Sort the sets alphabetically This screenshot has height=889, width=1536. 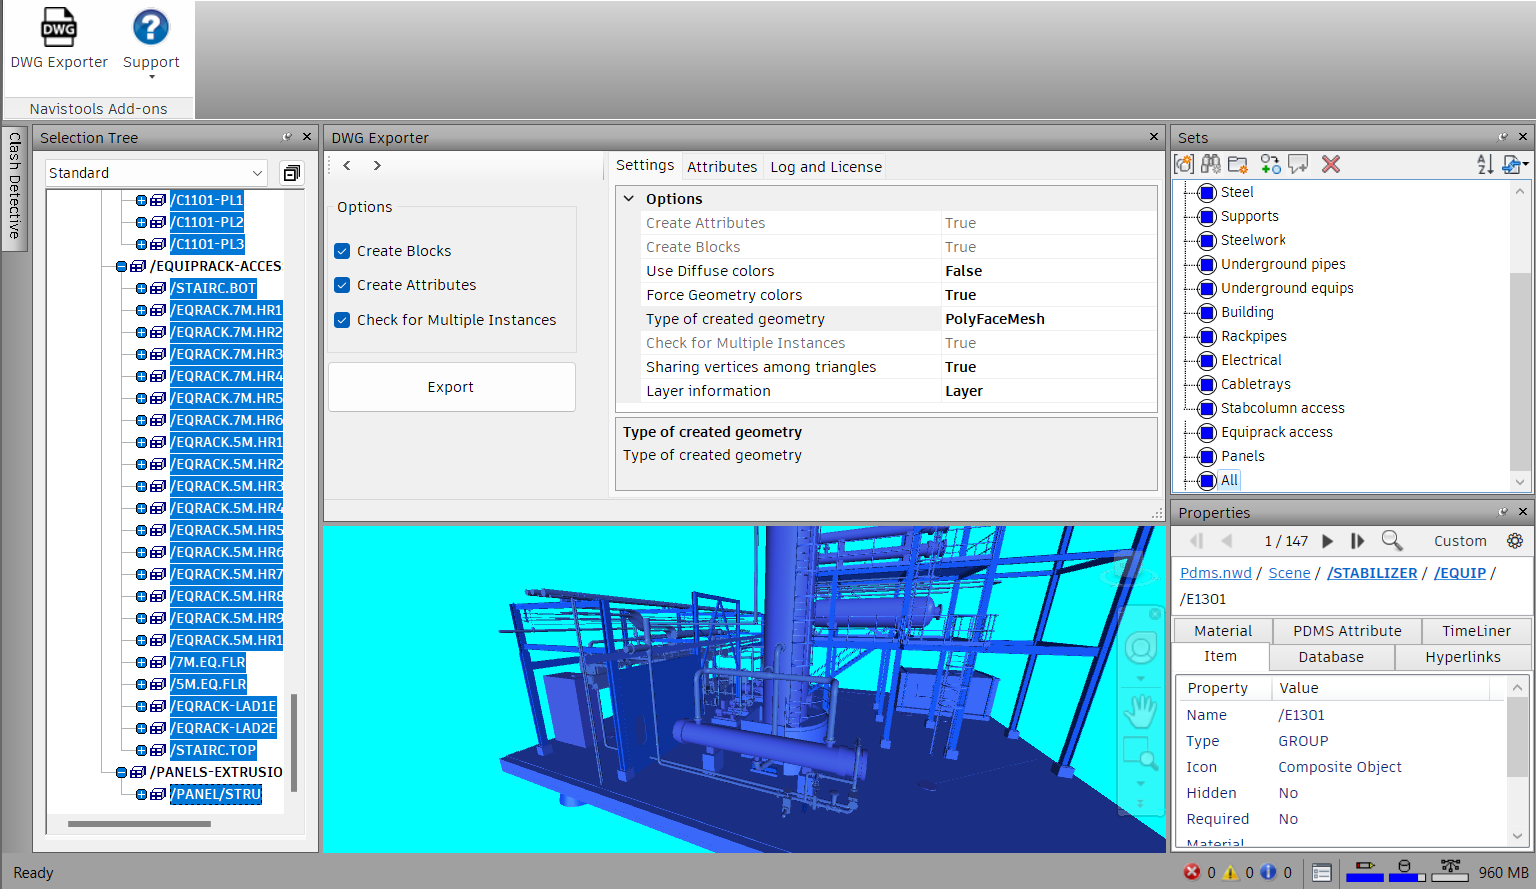[x=1485, y=164]
